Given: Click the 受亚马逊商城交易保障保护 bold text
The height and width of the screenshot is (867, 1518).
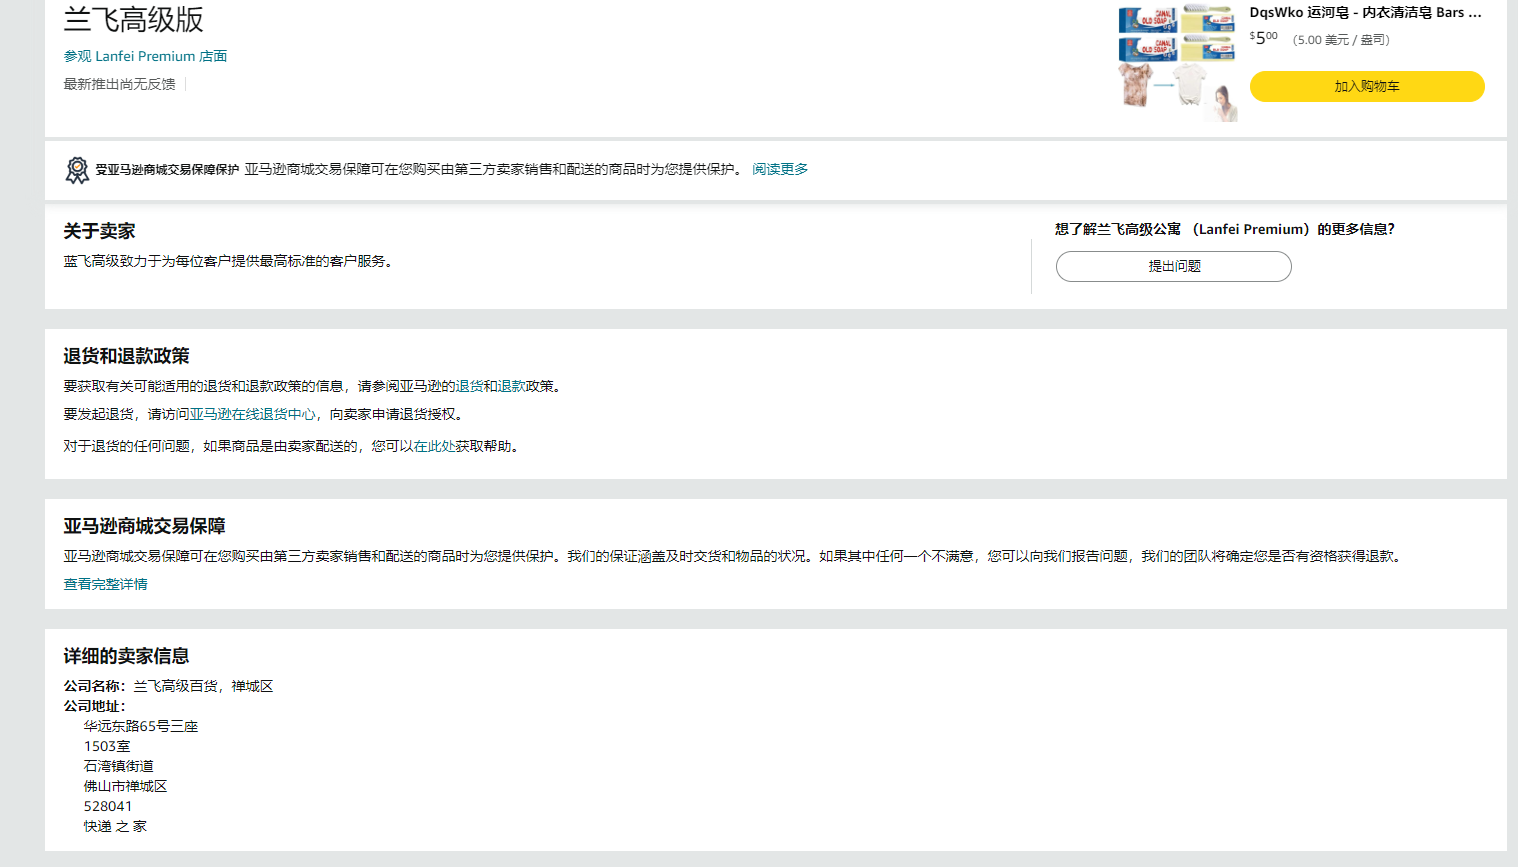Looking at the screenshot, I should tap(167, 170).
